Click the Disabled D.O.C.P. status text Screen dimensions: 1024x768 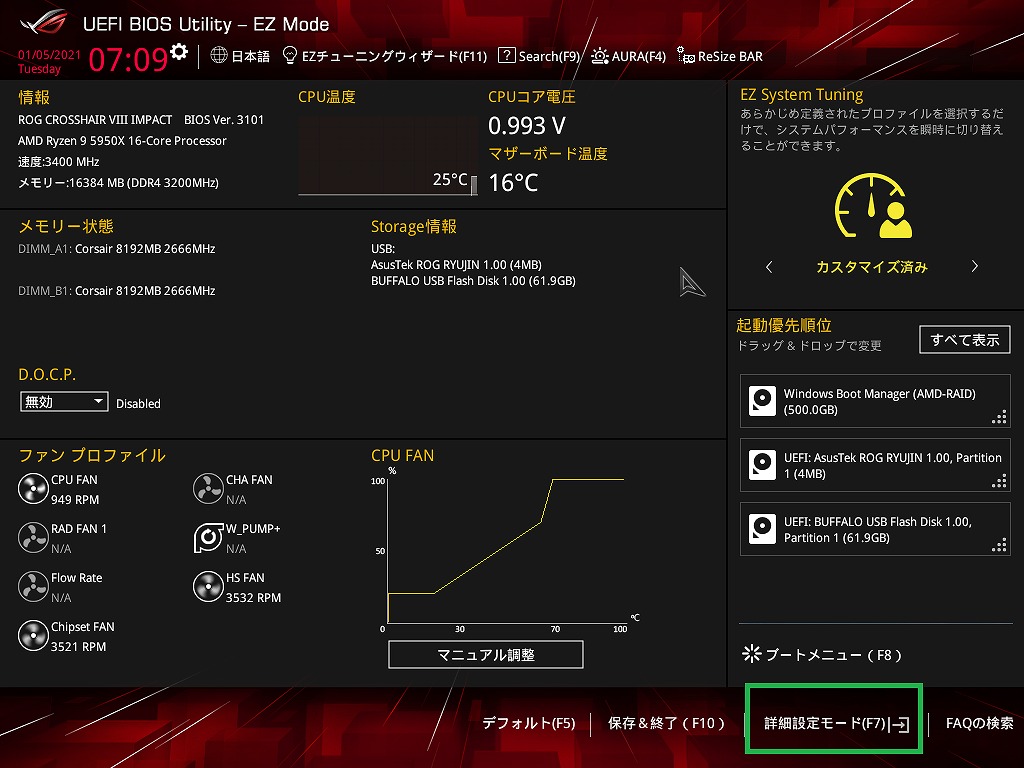tap(138, 404)
